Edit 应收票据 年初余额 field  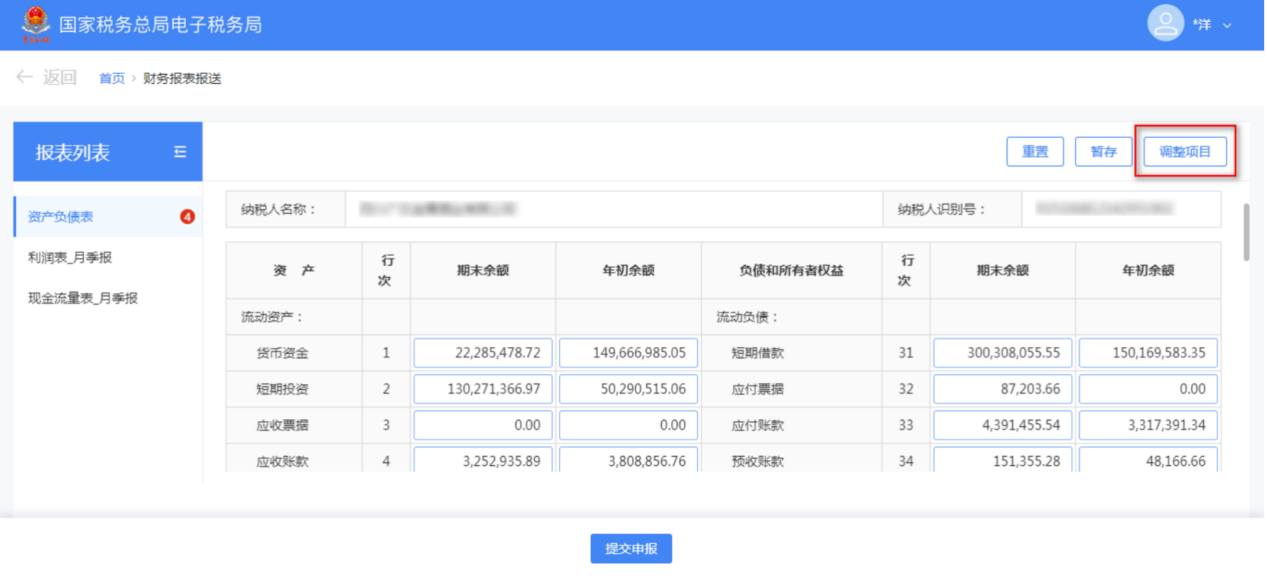[628, 425]
